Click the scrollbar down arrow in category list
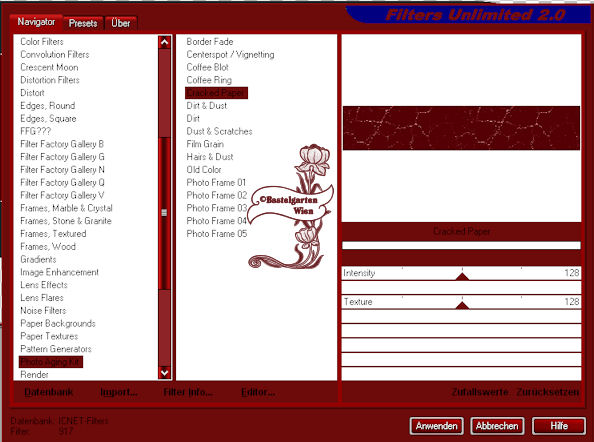 click(x=164, y=372)
